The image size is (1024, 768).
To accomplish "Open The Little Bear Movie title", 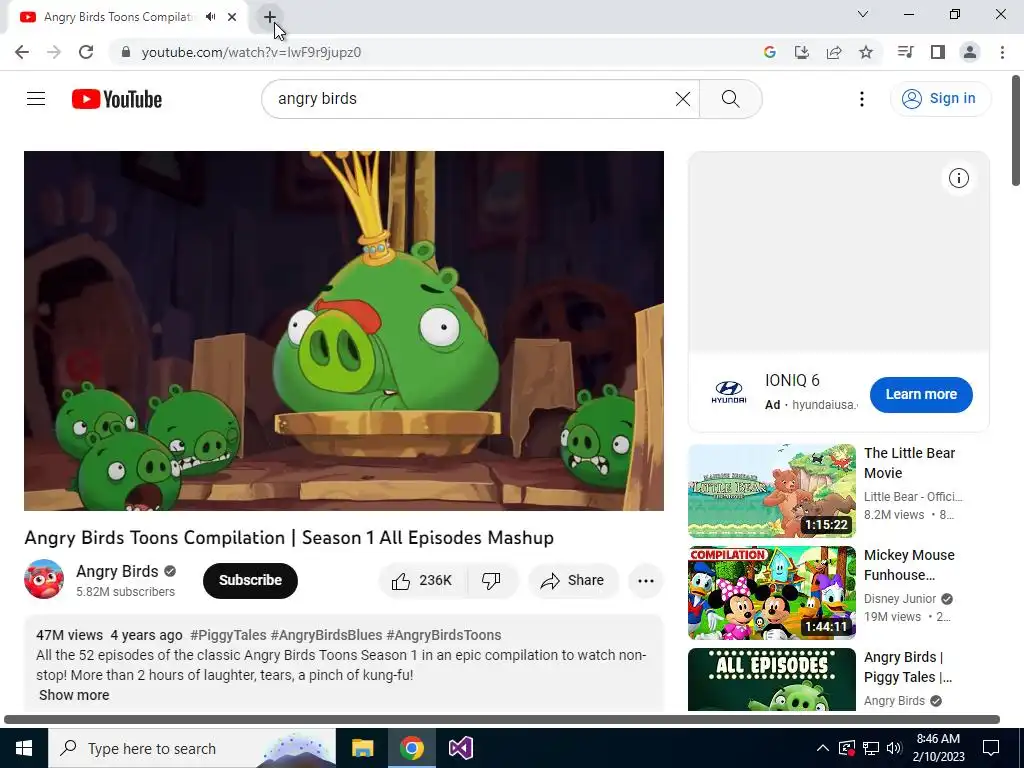I will (x=909, y=463).
